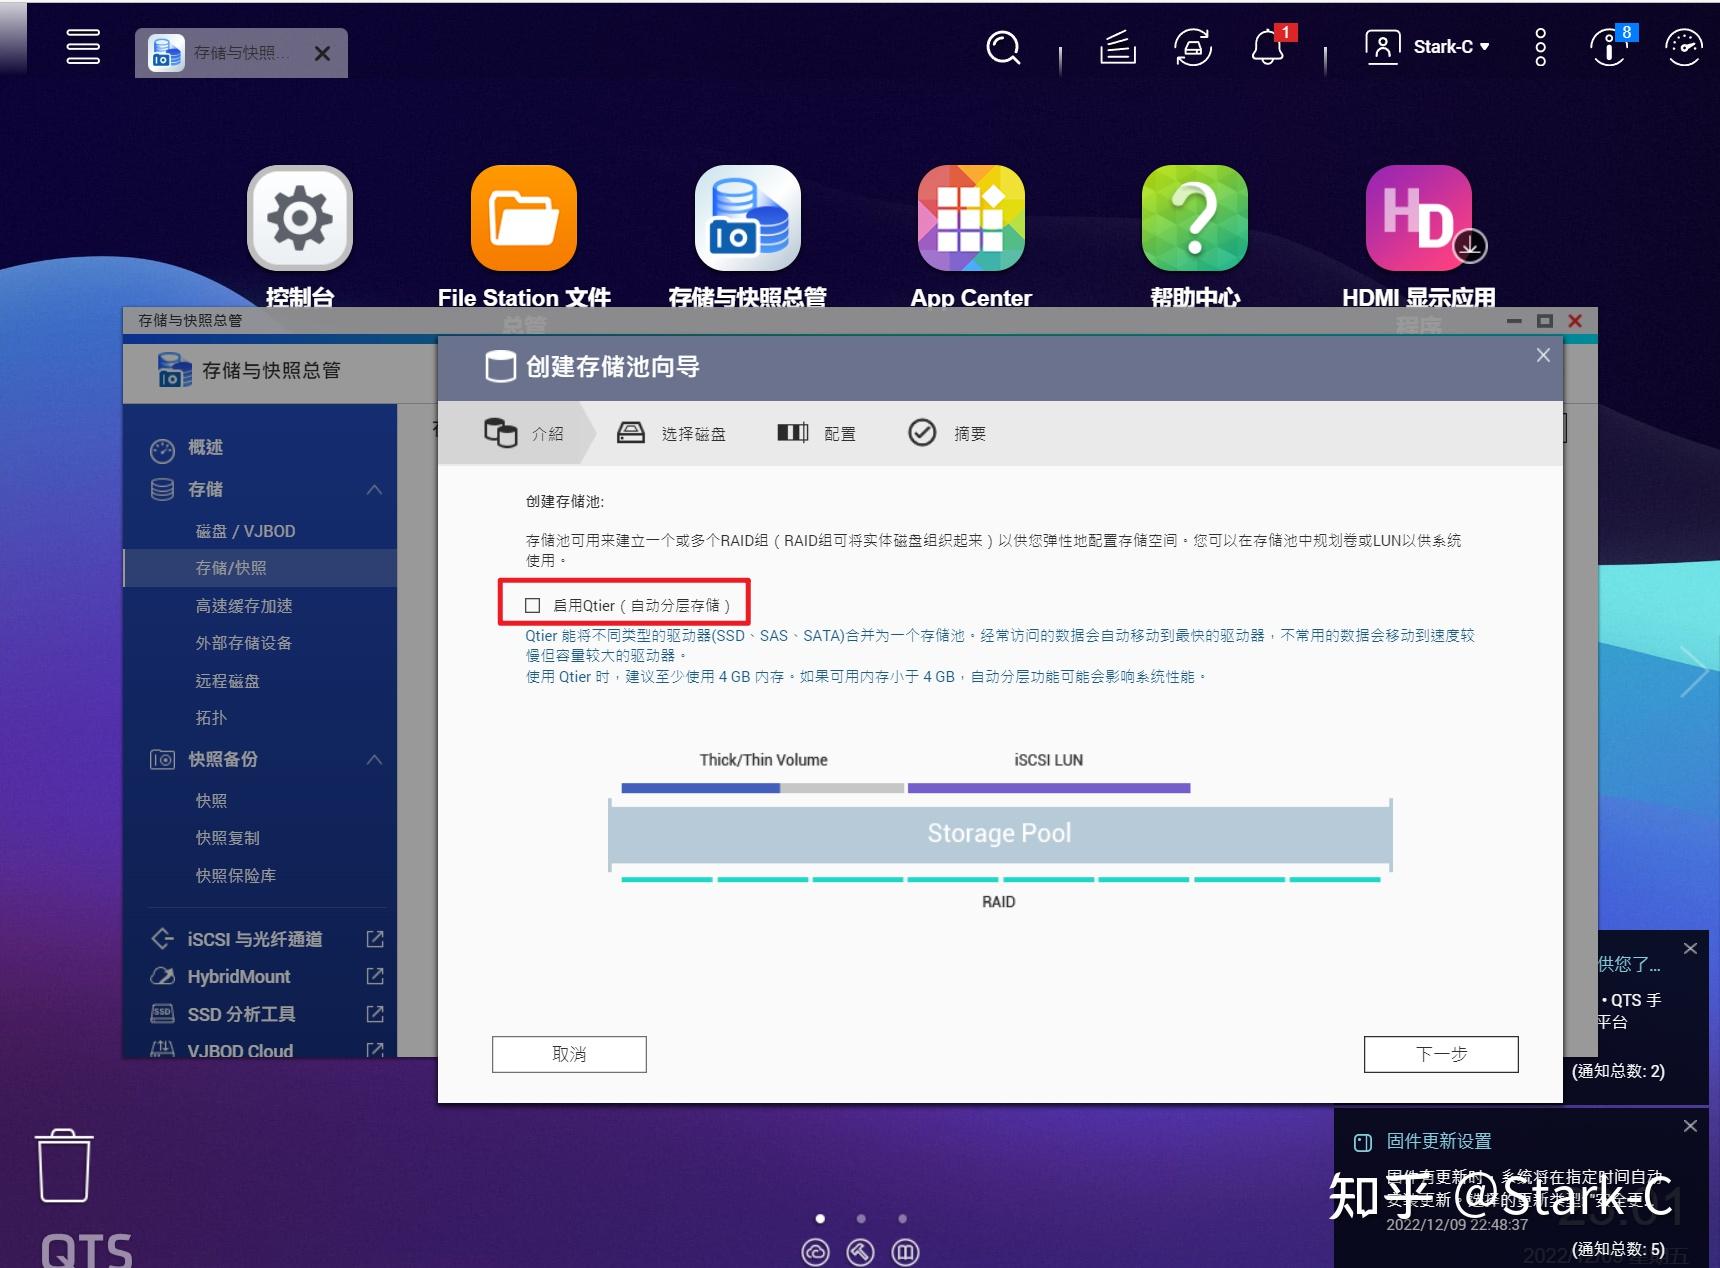The height and width of the screenshot is (1268, 1720).
Task: Open the 帮助中心 help icon
Action: point(1194,217)
